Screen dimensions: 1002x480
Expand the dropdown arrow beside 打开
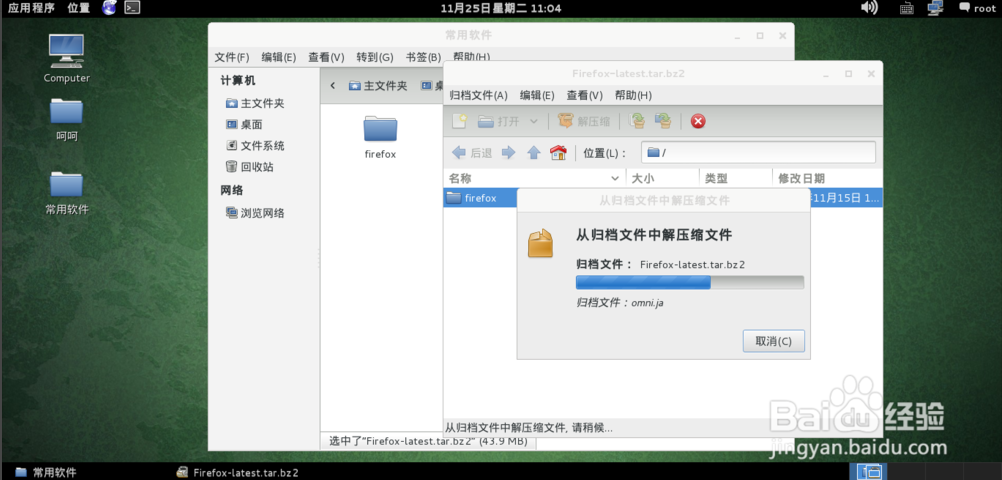click(x=534, y=121)
